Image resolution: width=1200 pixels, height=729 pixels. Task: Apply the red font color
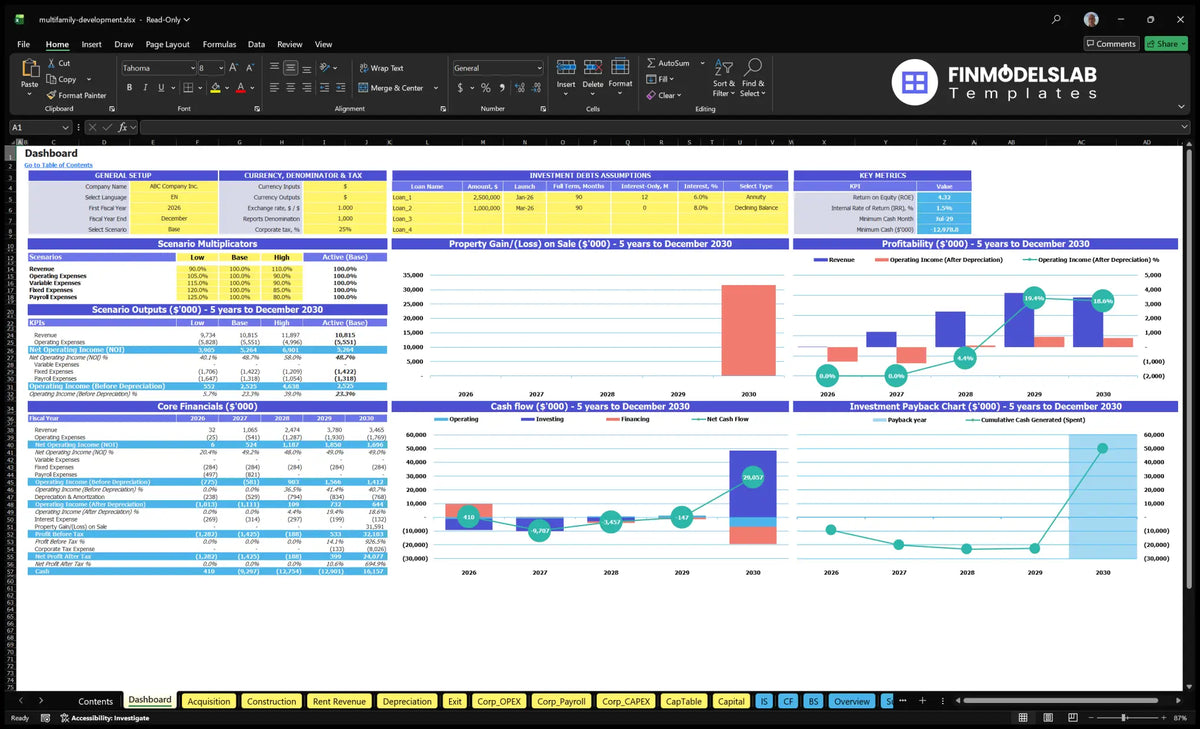click(x=240, y=88)
